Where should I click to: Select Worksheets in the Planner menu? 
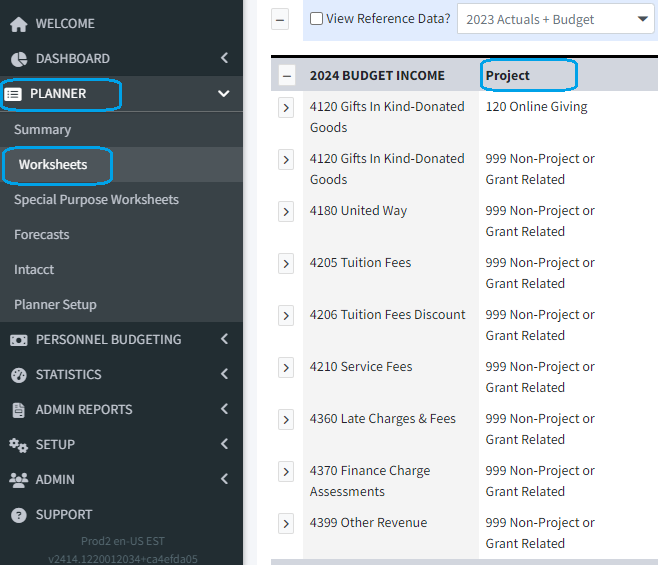53,165
